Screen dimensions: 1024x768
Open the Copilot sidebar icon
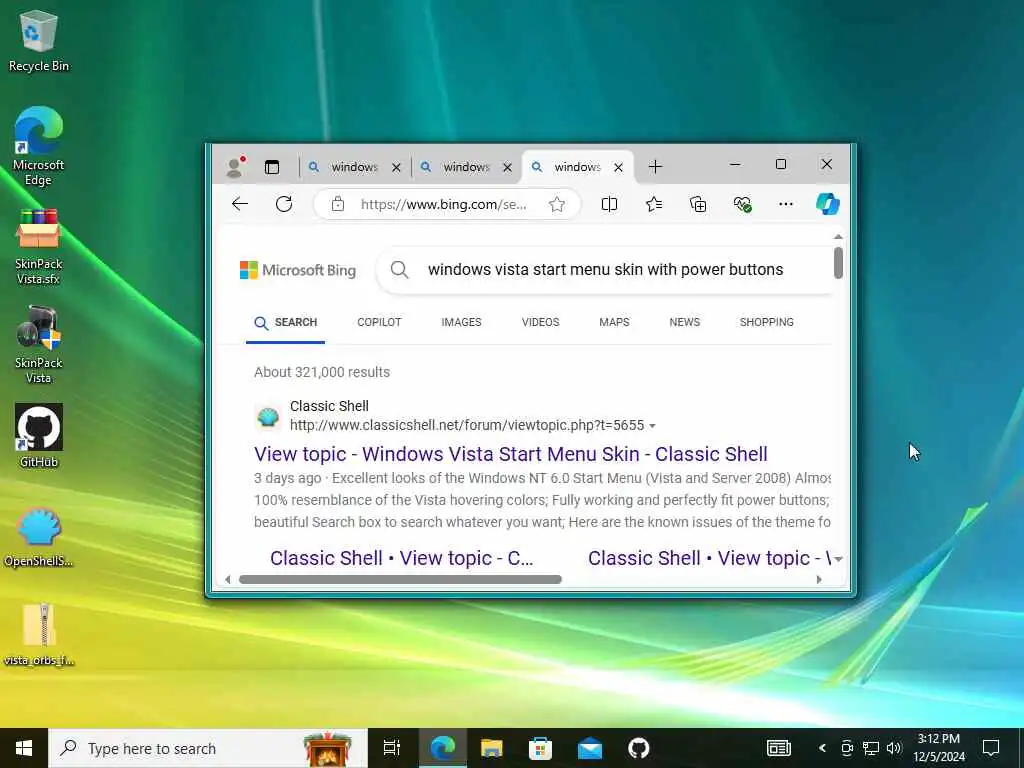tap(827, 204)
